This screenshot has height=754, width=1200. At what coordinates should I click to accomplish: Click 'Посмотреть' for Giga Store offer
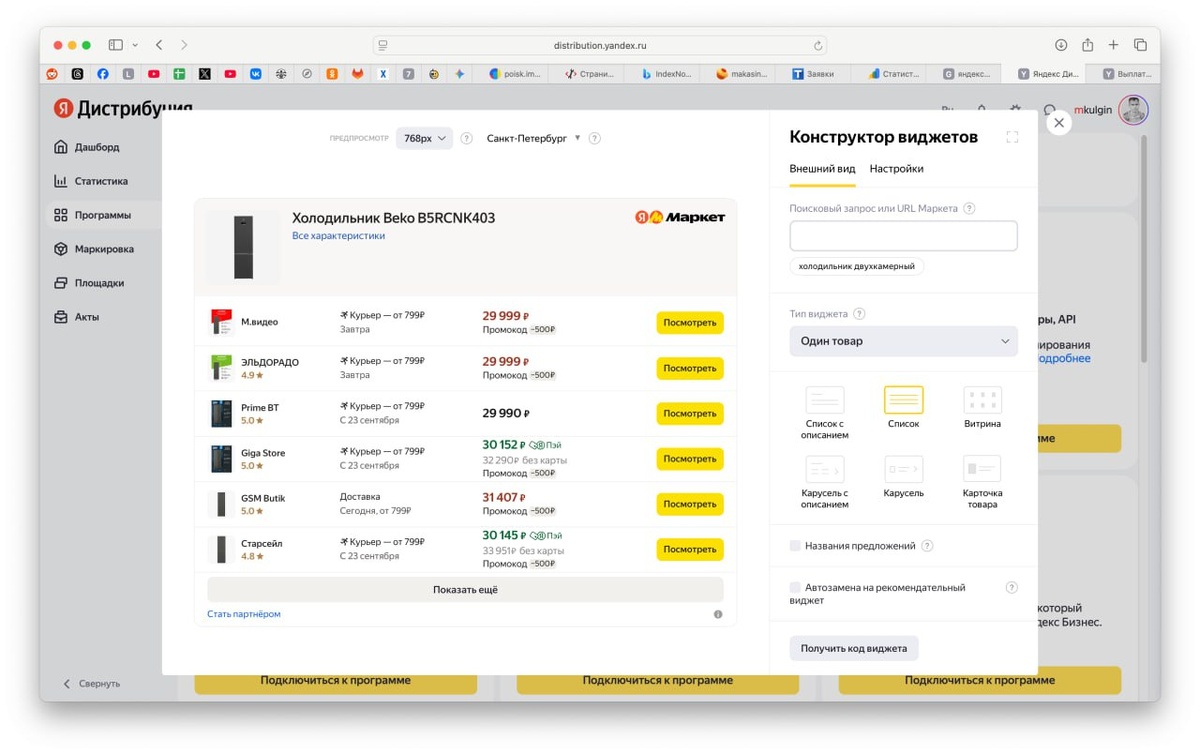pyautogui.click(x=690, y=459)
